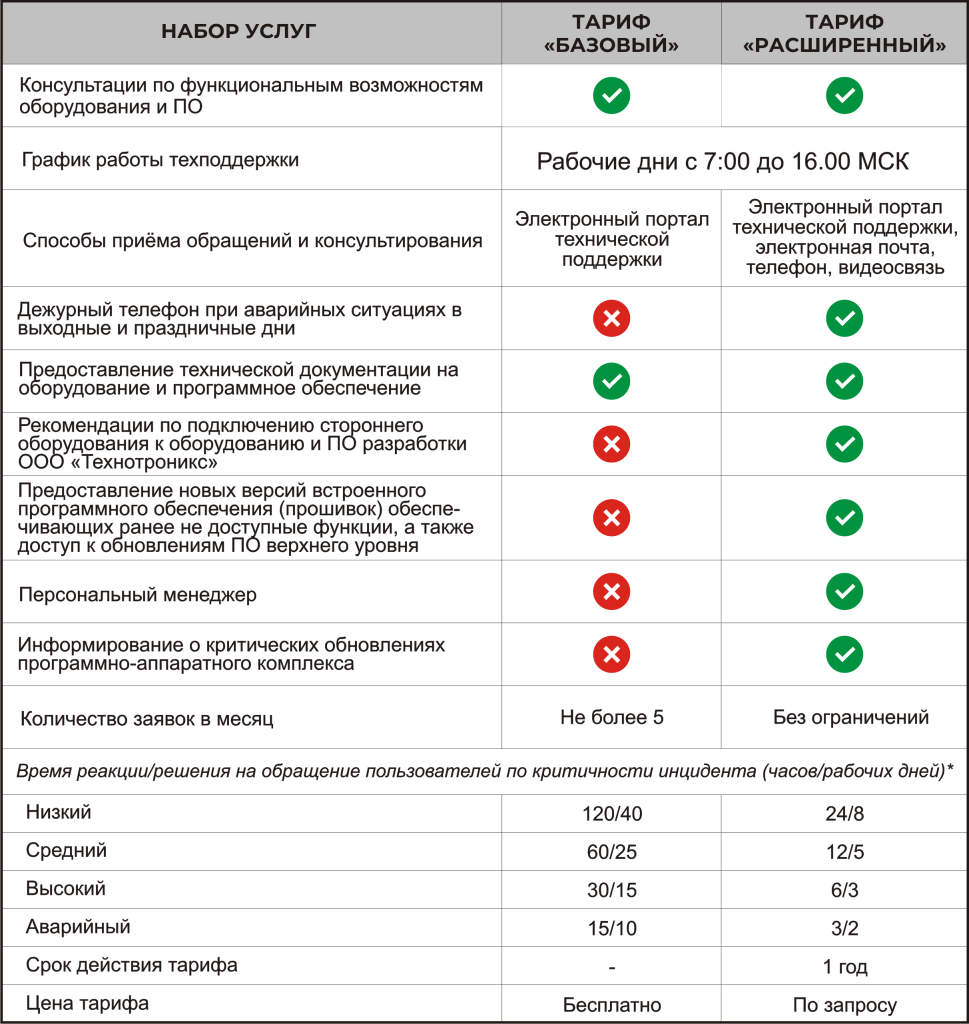Click green check for Дежурный телефон in Расширенный
The height and width of the screenshot is (1024, 969).
(x=844, y=318)
